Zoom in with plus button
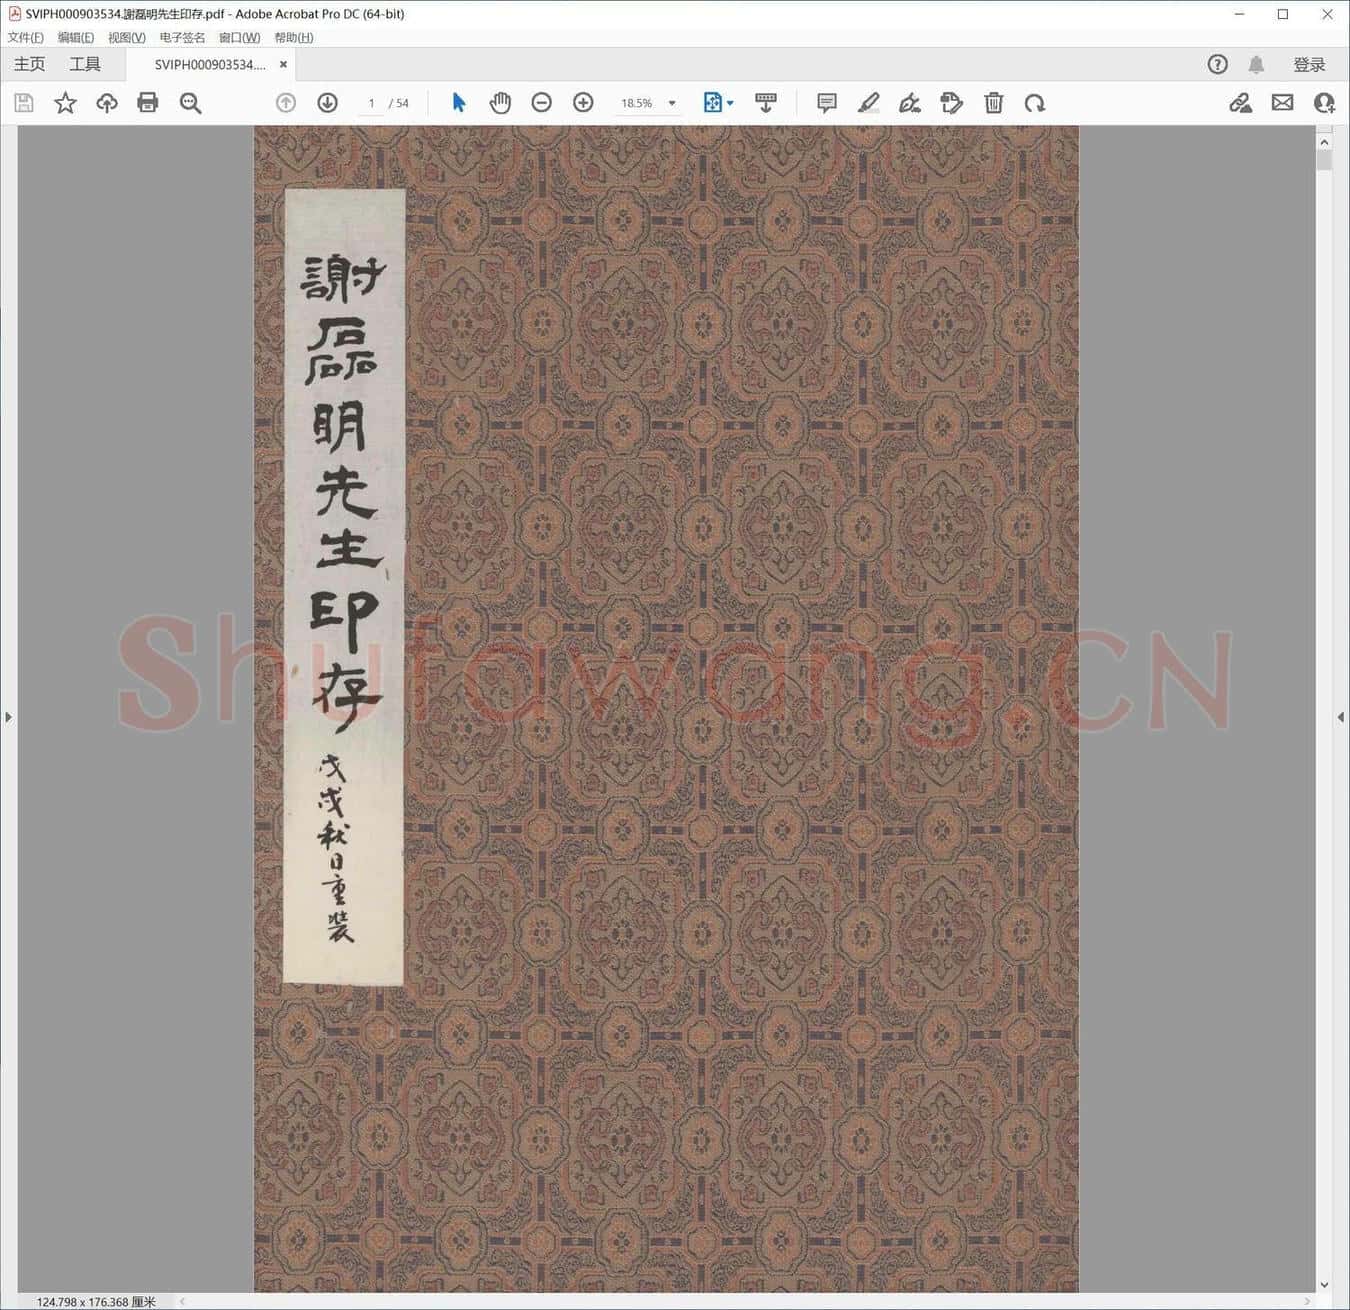The height and width of the screenshot is (1310, 1350). point(583,103)
